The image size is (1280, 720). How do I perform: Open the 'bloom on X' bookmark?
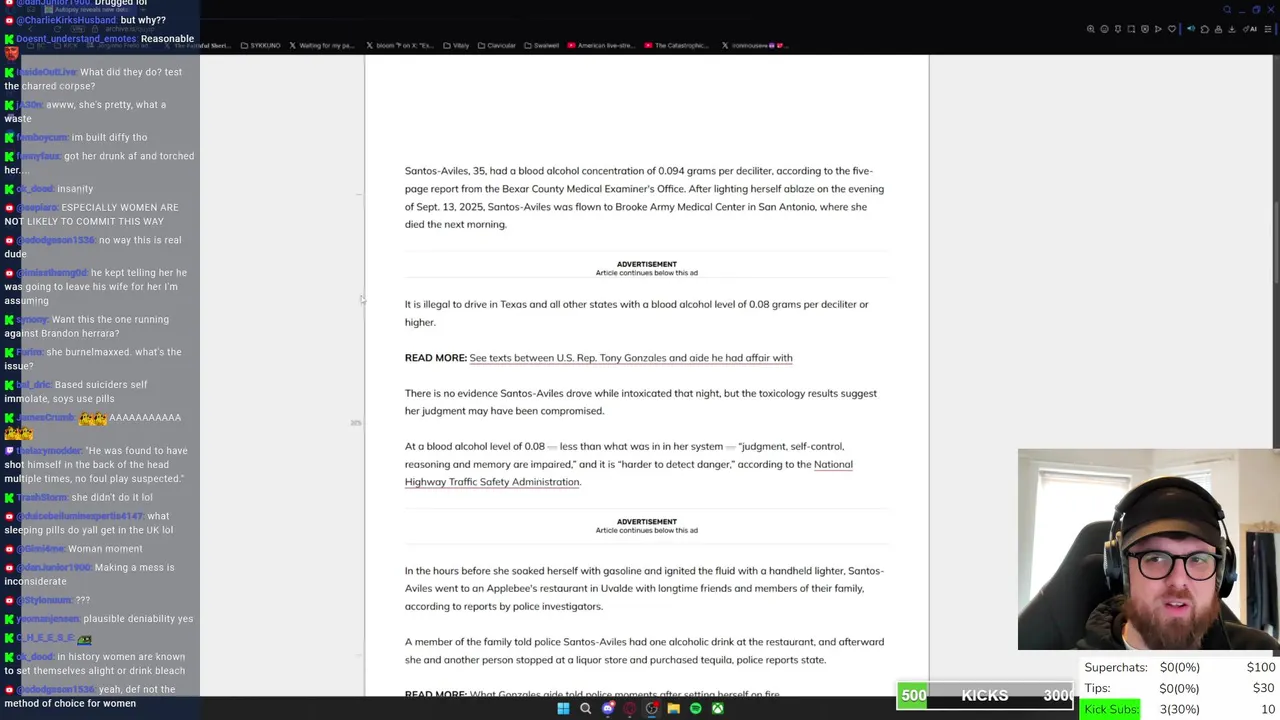398,45
